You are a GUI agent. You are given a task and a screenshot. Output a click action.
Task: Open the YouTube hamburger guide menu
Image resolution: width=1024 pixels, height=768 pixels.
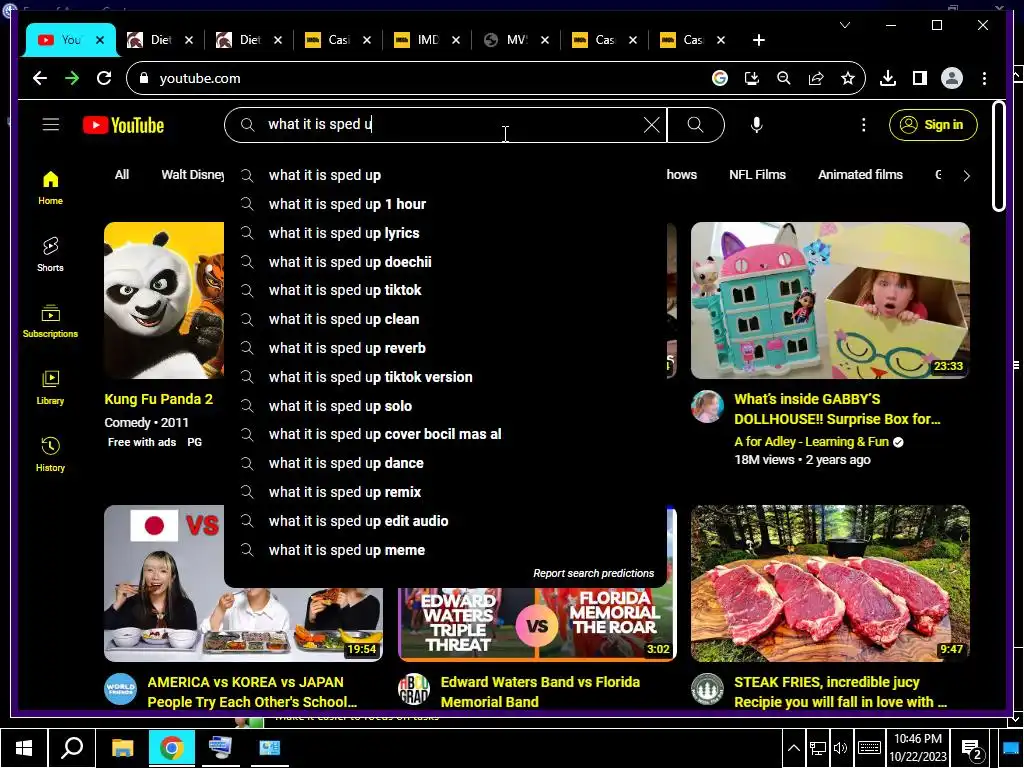[50, 125]
